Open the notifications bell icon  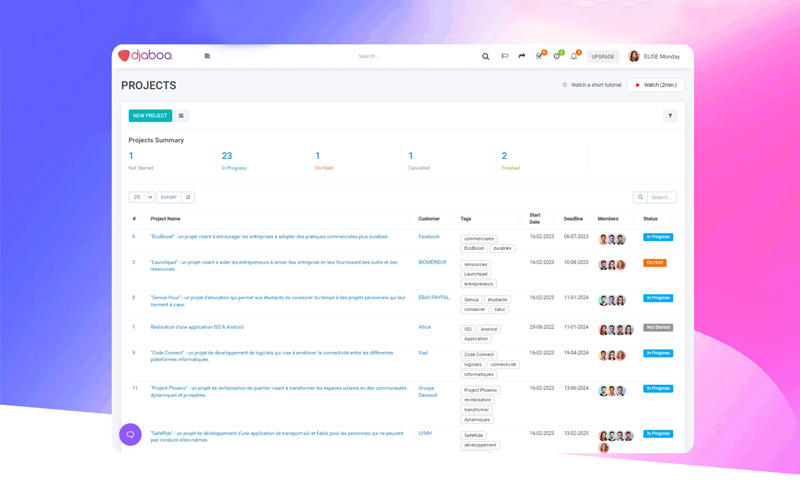coord(574,56)
